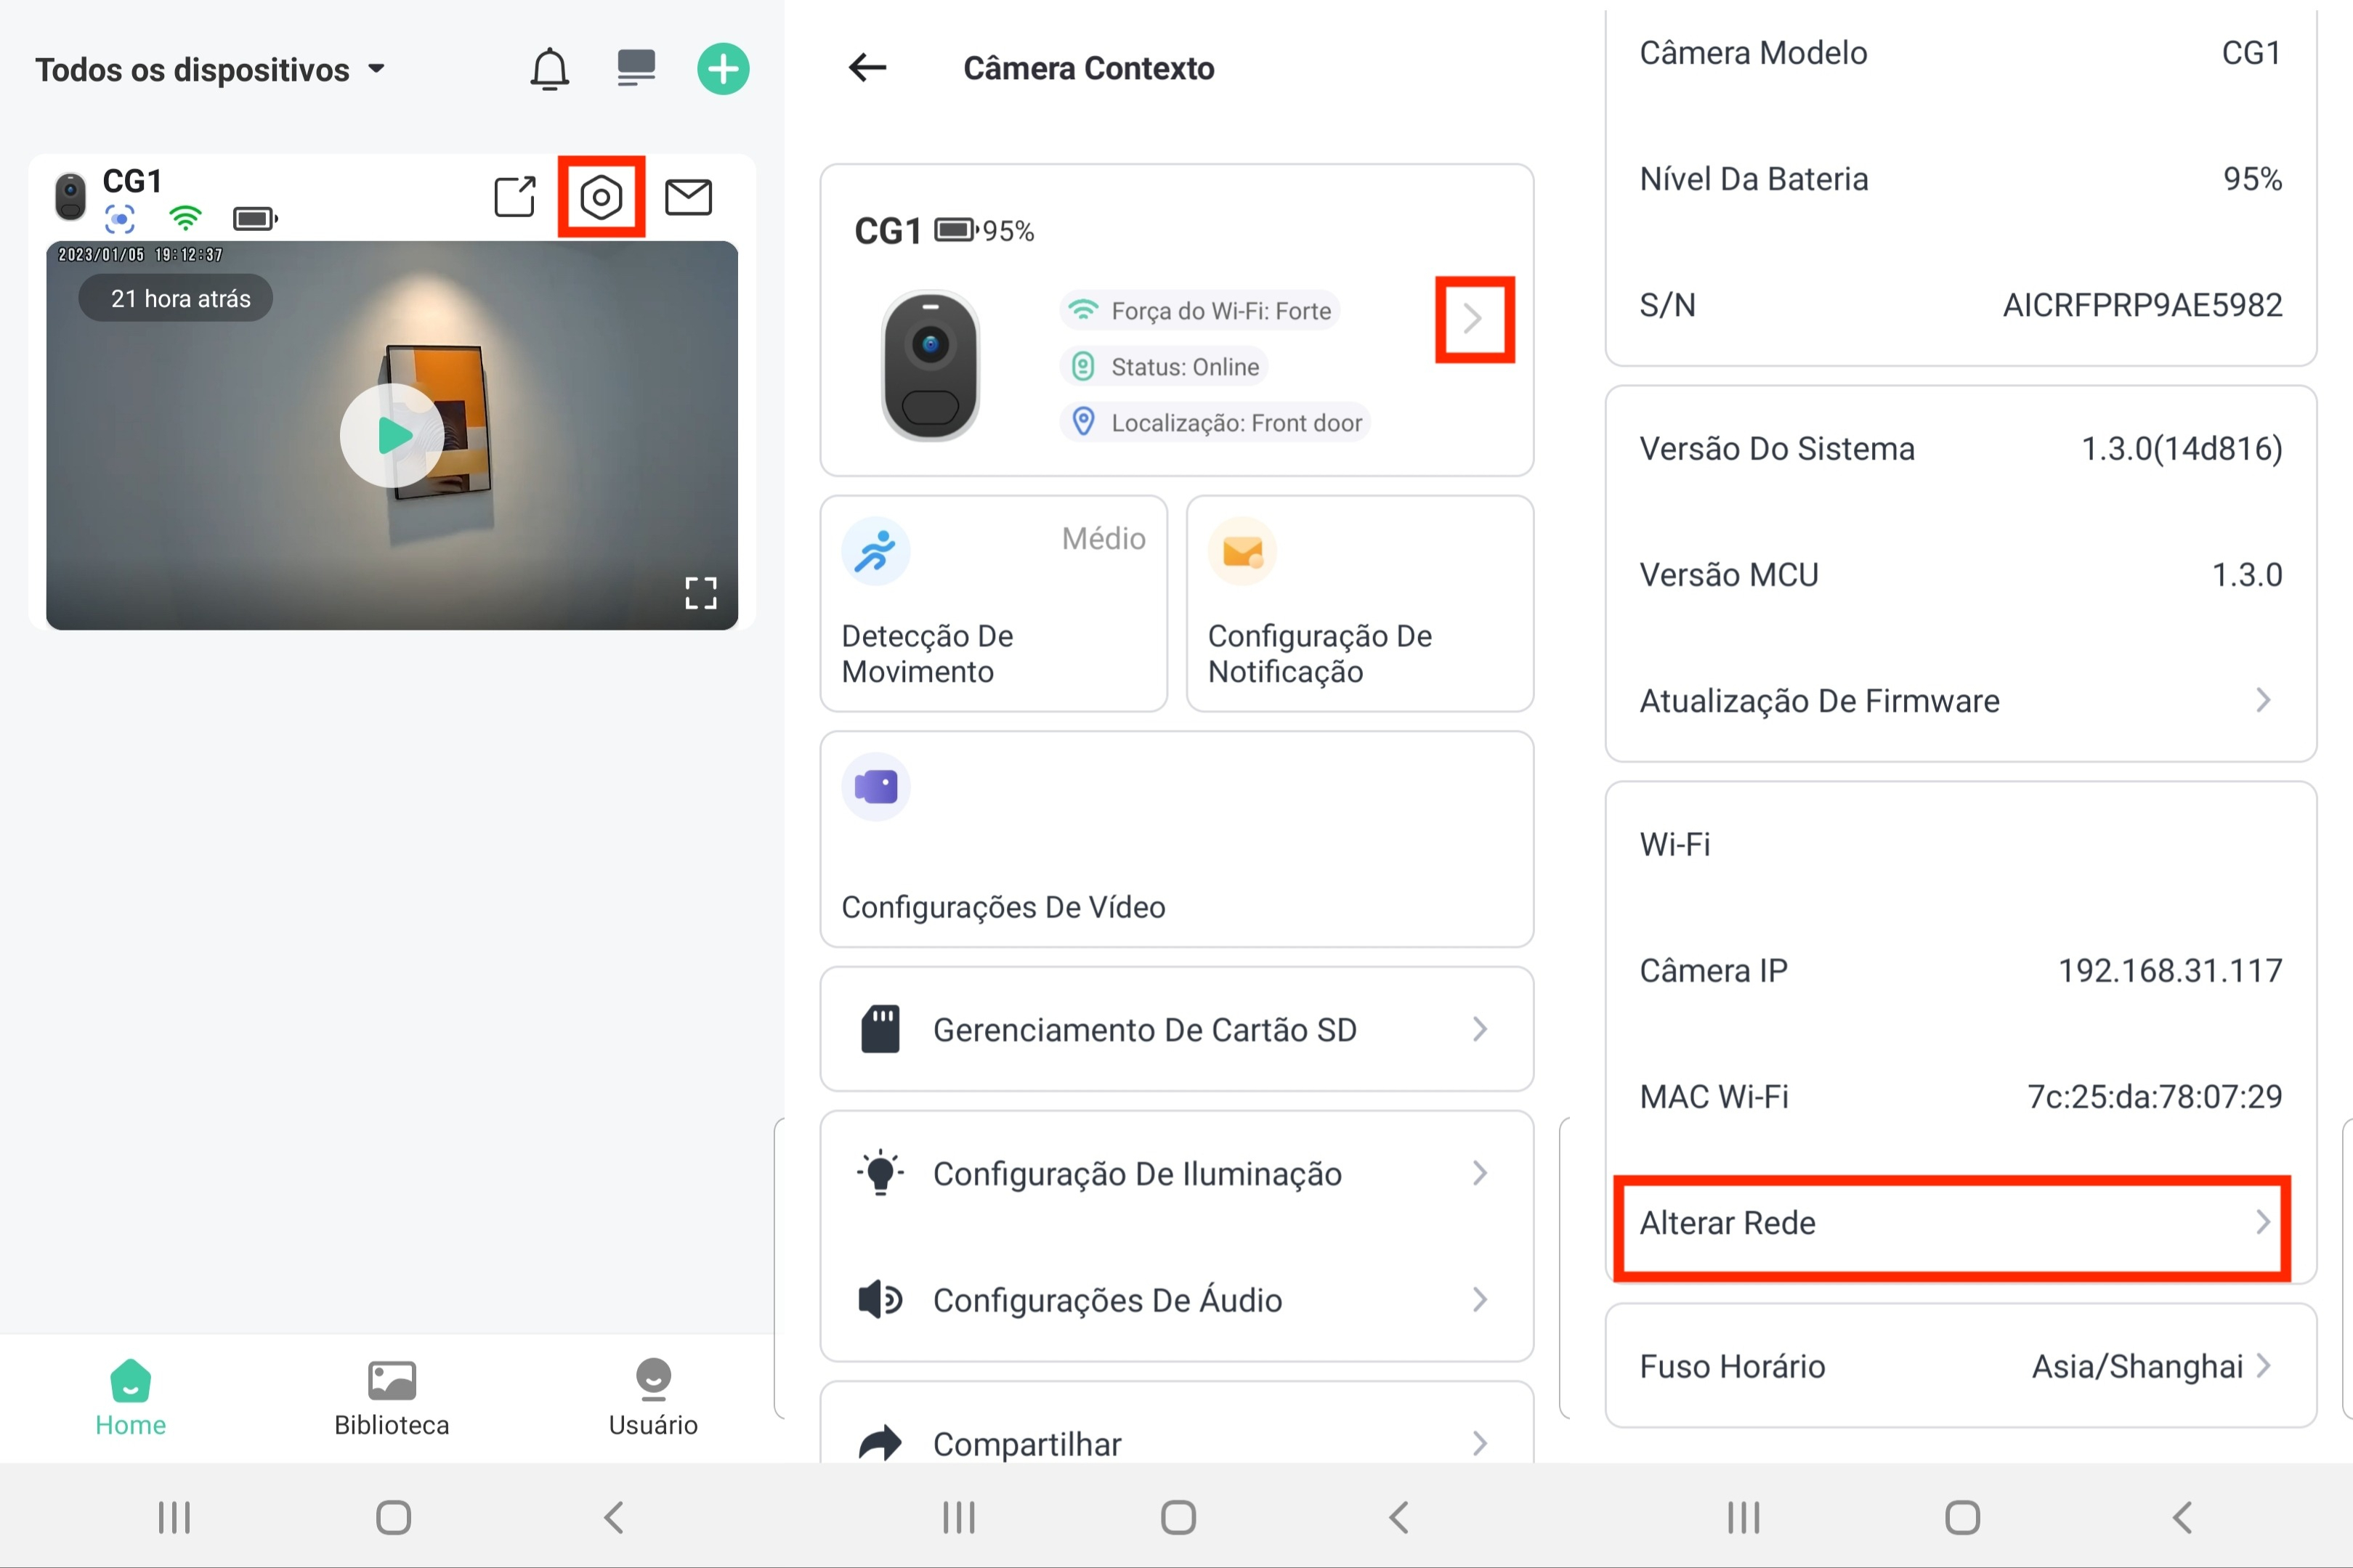
Task: Switch multi-screen view icon in header
Action: pyautogui.click(x=636, y=68)
